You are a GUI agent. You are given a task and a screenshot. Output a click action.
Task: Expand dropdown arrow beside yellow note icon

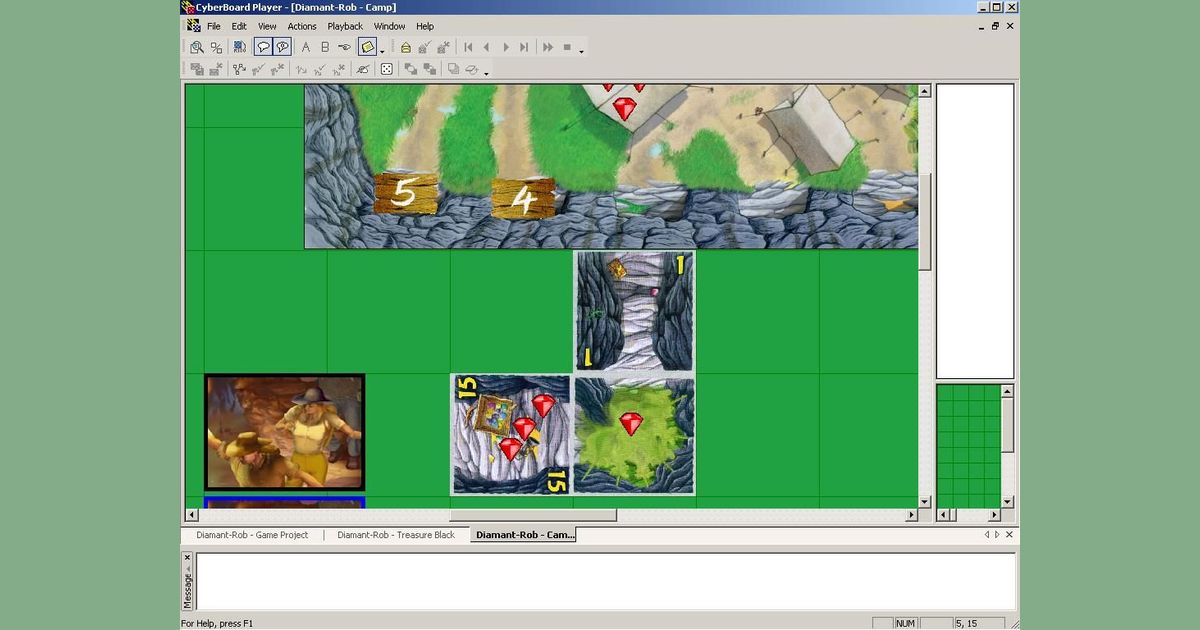point(382,51)
